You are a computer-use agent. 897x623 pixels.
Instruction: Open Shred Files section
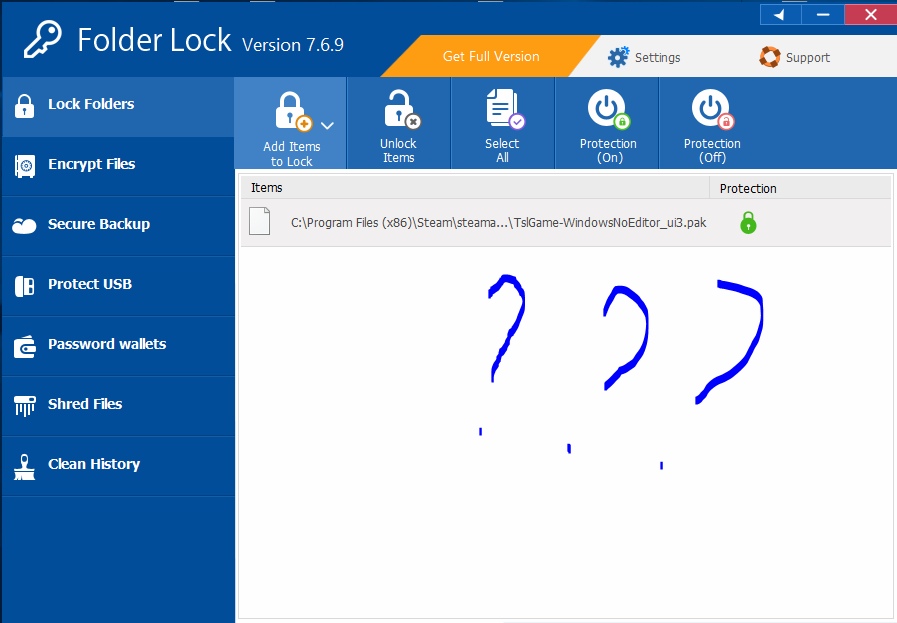click(x=118, y=406)
